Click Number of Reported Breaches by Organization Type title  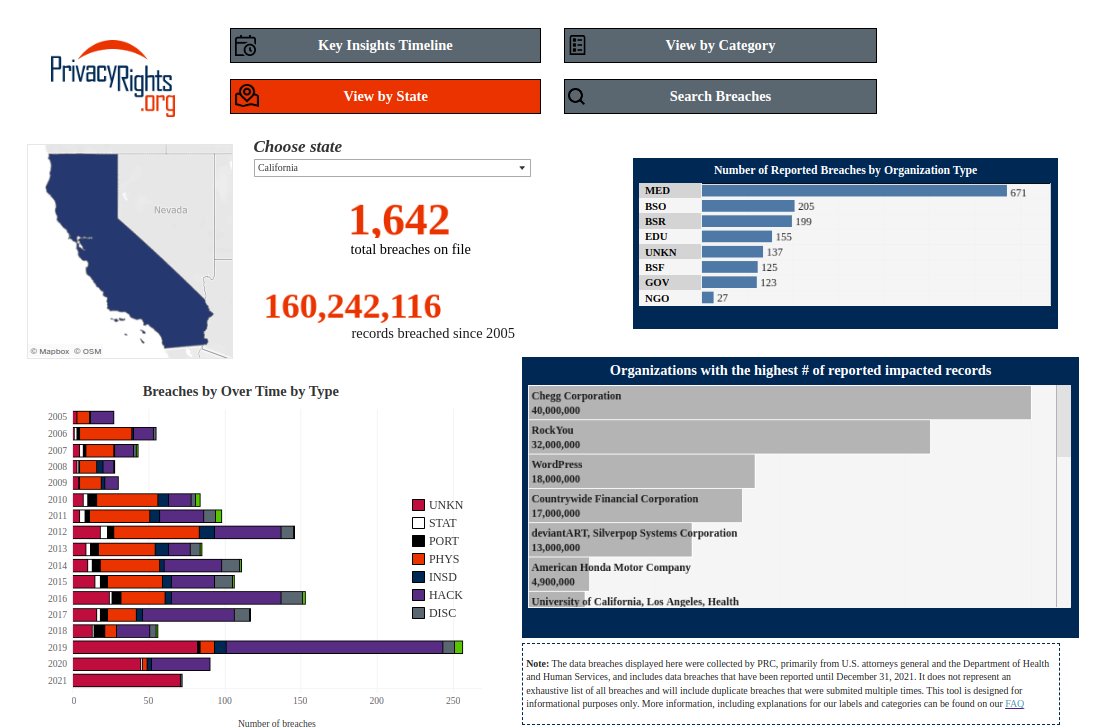pos(845,170)
